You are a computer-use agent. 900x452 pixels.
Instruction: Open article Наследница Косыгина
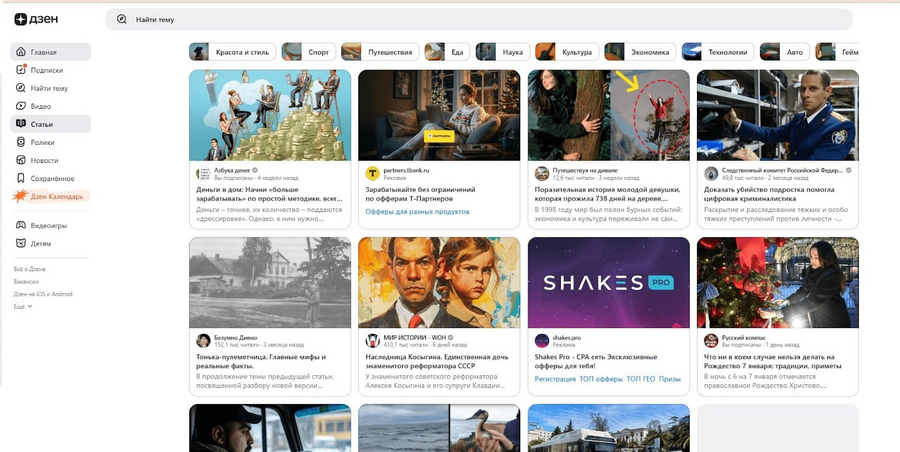click(x=437, y=361)
